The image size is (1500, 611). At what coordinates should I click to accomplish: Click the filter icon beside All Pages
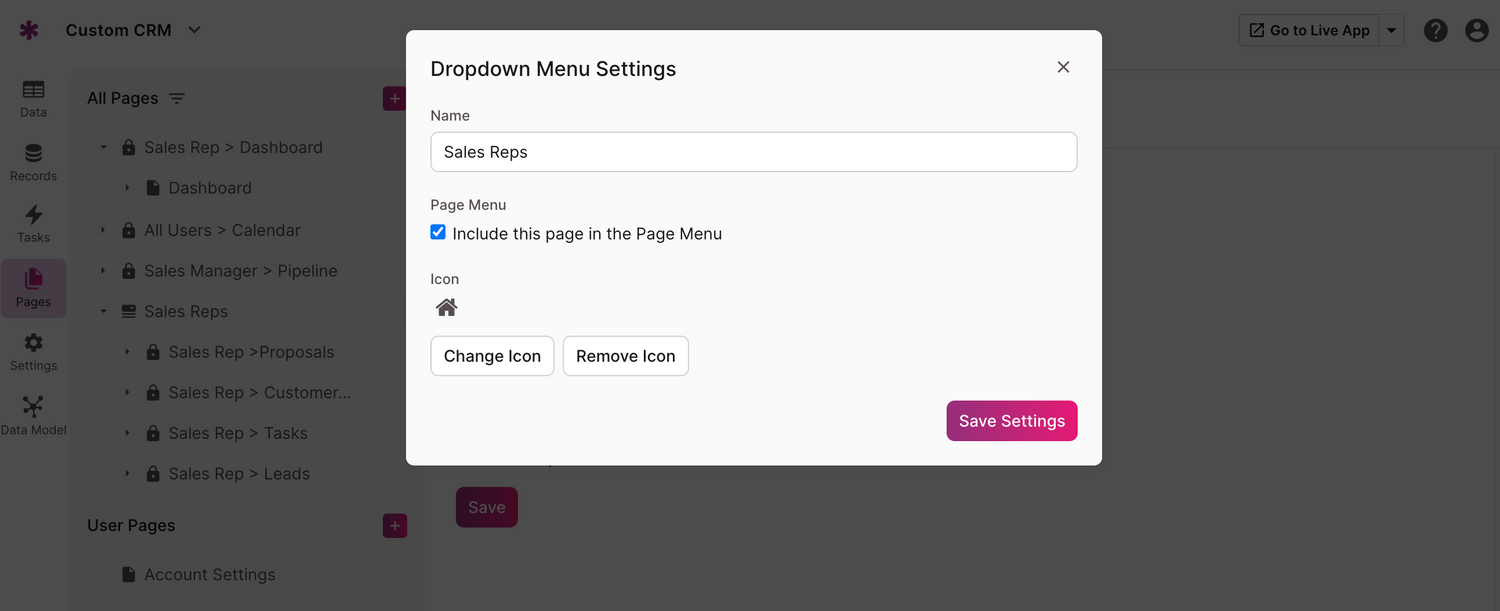[x=177, y=98]
